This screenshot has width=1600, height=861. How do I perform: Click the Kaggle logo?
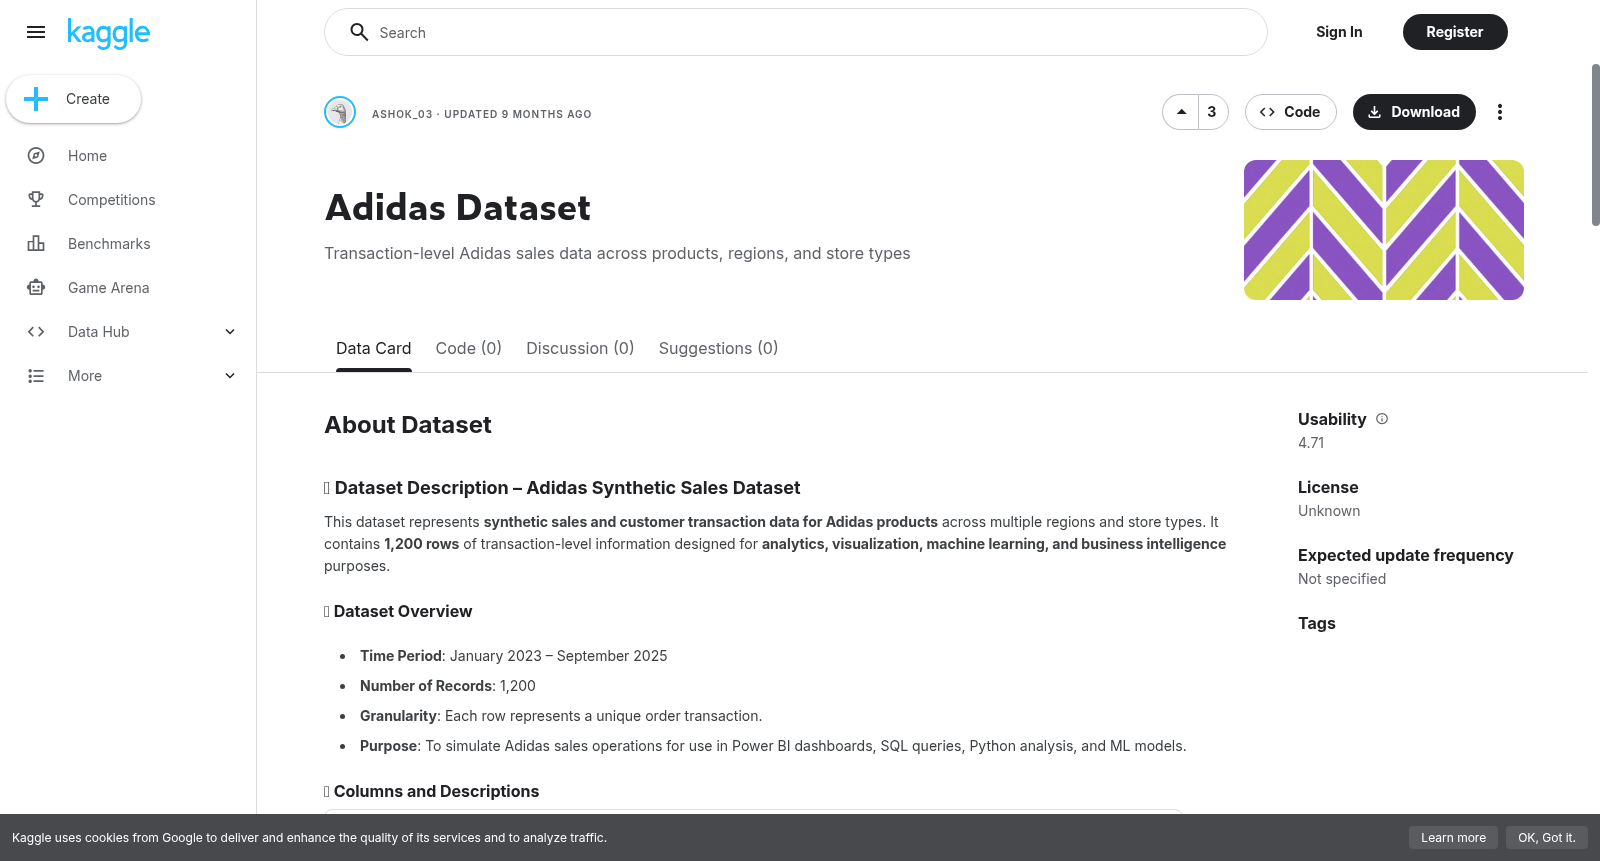(x=109, y=33)
